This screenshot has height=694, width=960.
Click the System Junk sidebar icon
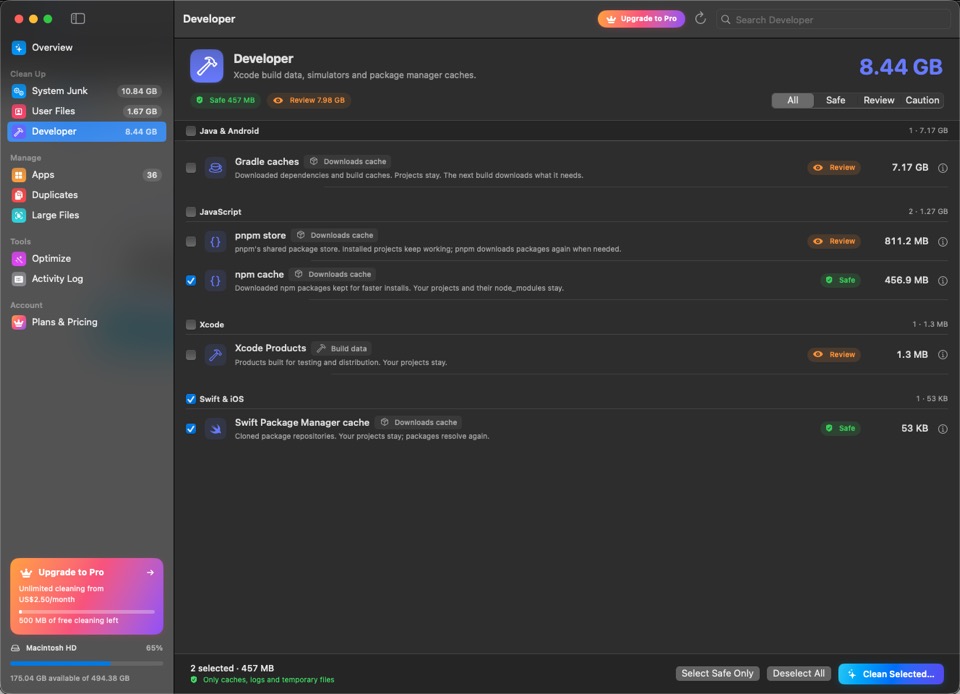(19, 91)
